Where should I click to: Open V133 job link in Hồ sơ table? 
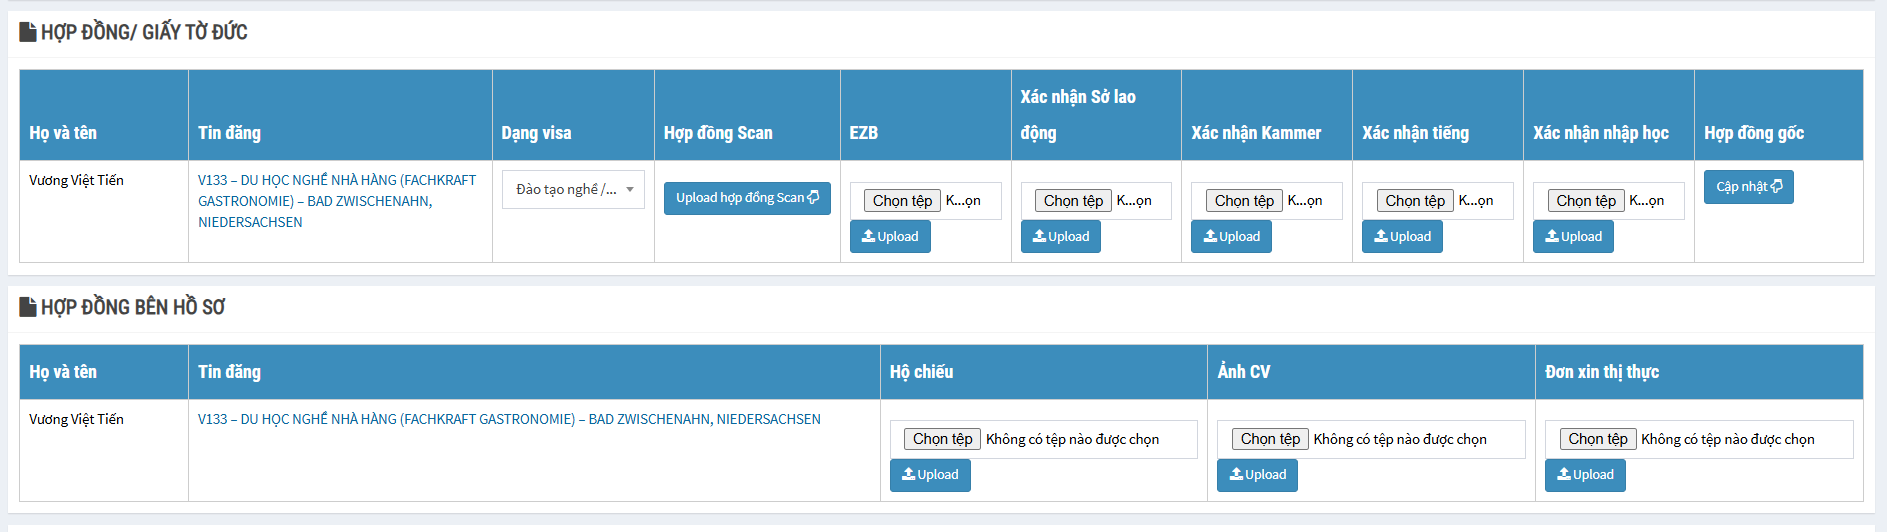coord(509,419)
